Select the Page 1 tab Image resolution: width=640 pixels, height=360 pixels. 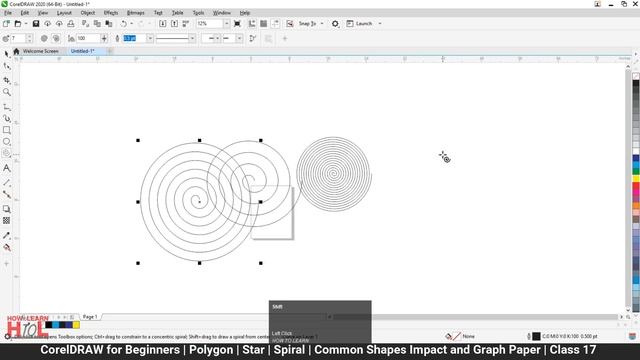[x=90, y=317]
